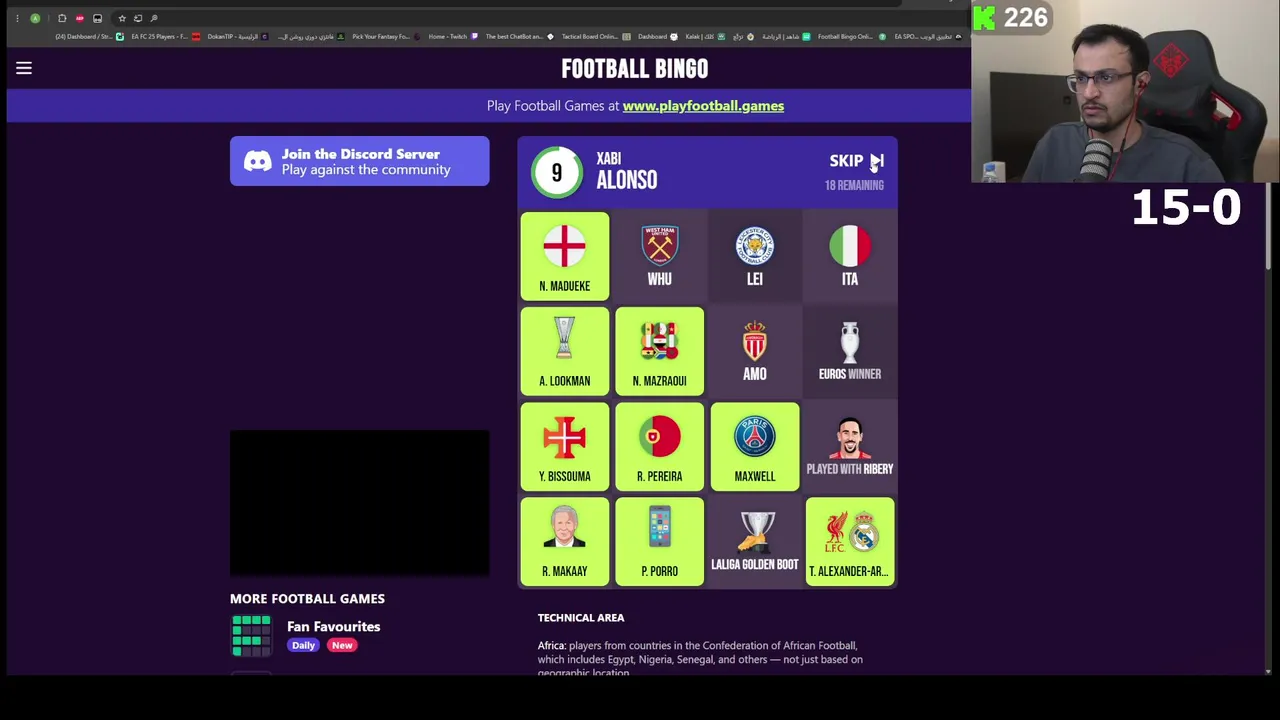Viewport: 1280px width, 720px height.
Task: Open the Fan Favourites game
Action: pos(333,626)
